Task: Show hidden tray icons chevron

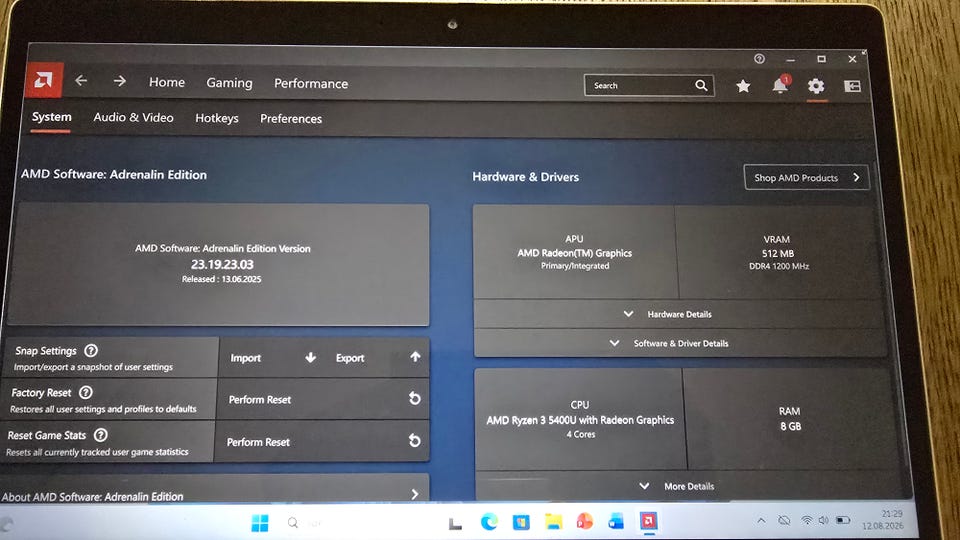Action: (761, 520)
